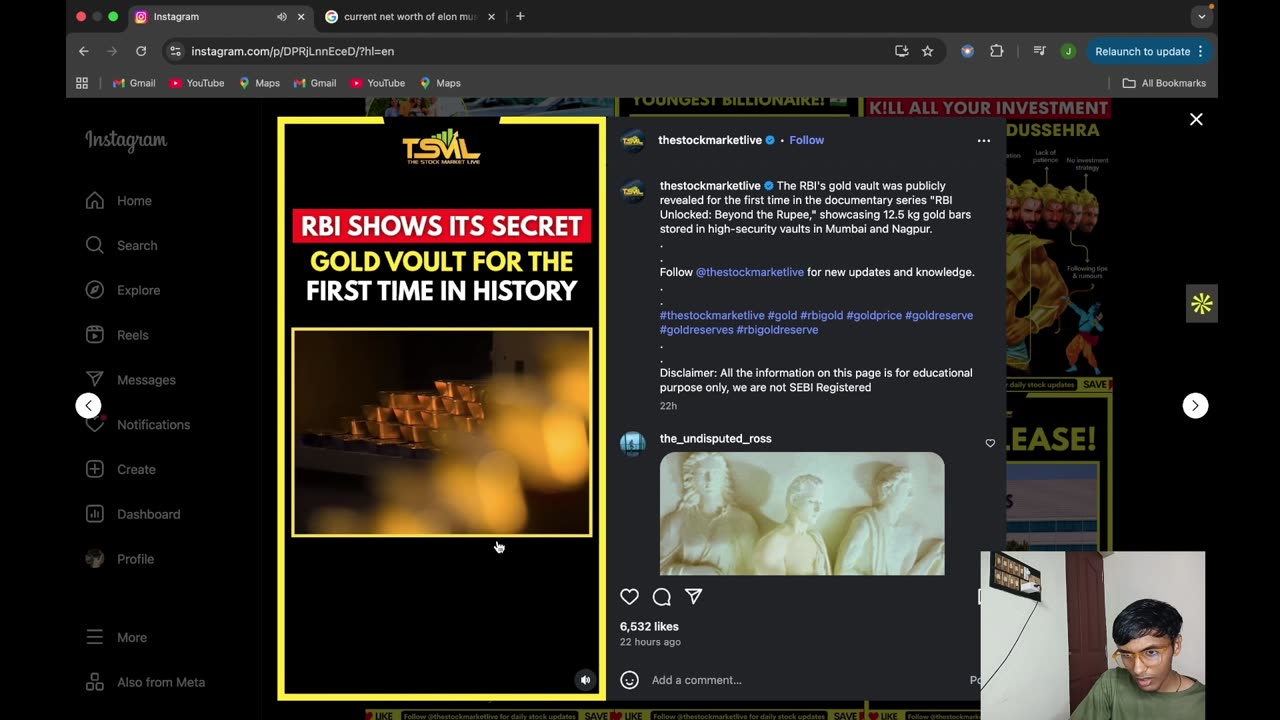1280x720 pixels.
Task: Click the Instagram logo
Action: coord(126,140)
